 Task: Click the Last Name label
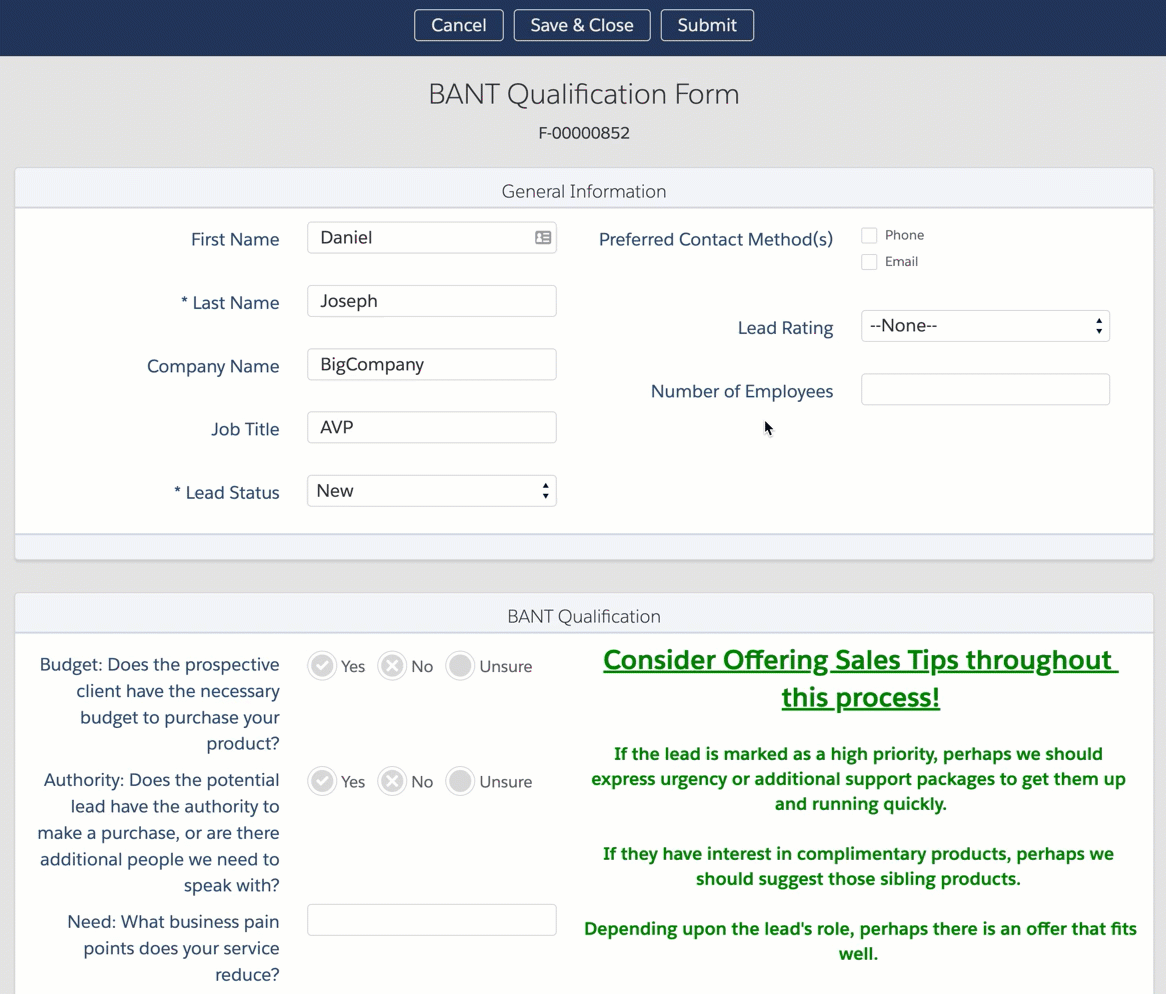coord(230,303)
